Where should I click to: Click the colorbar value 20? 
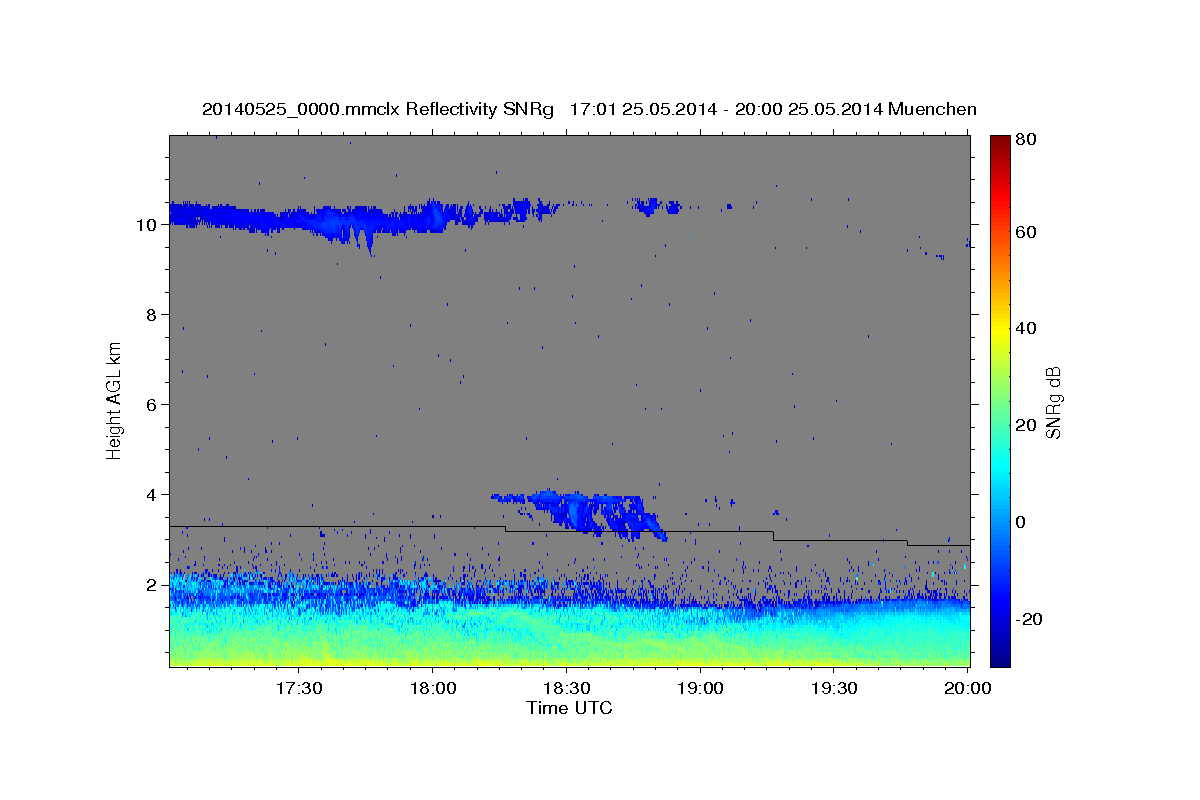click(x=1025, y=426)
